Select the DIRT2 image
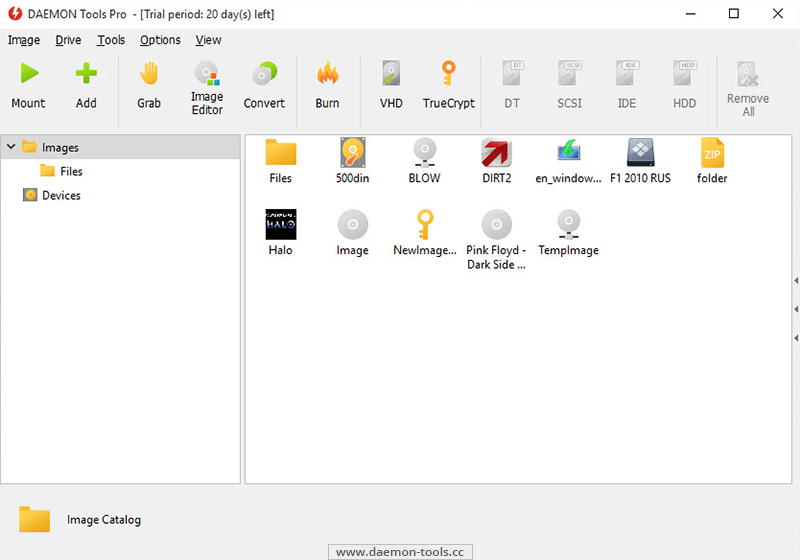800x560 pixels. pos(496,161)
